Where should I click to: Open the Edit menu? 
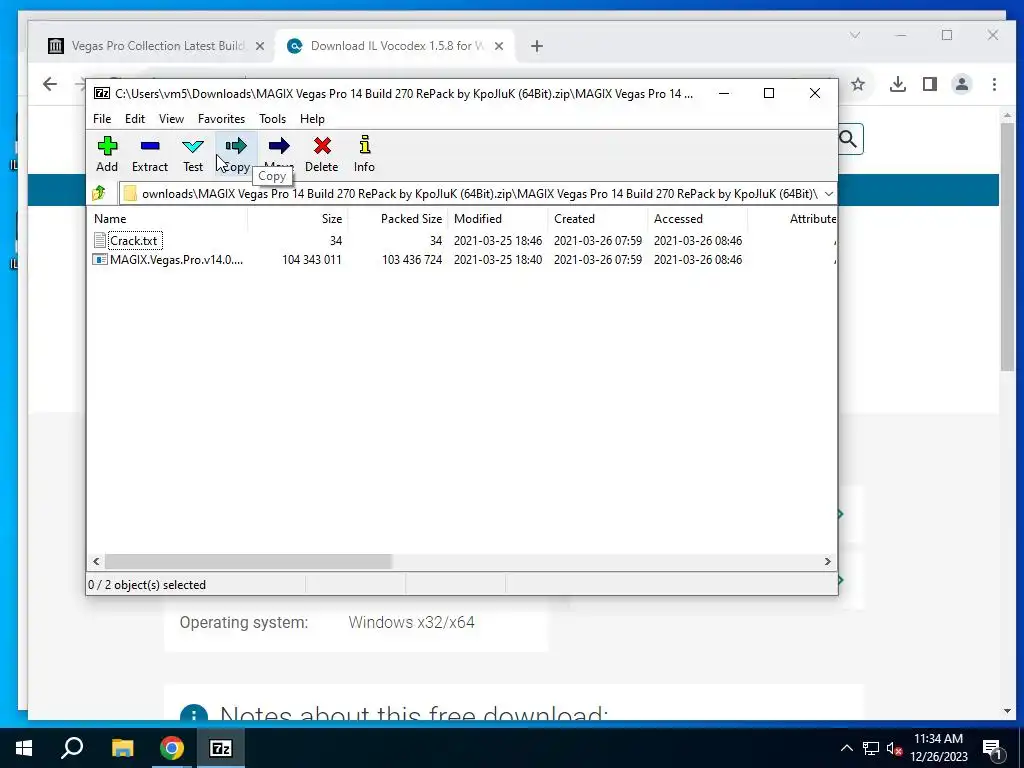tap(135, 119)
